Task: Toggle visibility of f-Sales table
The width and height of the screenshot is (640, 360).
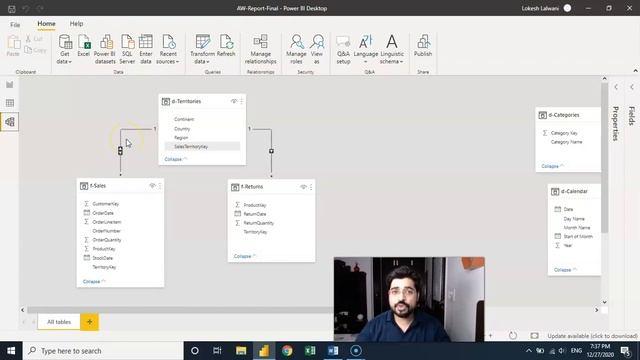Action: (152, 186)
